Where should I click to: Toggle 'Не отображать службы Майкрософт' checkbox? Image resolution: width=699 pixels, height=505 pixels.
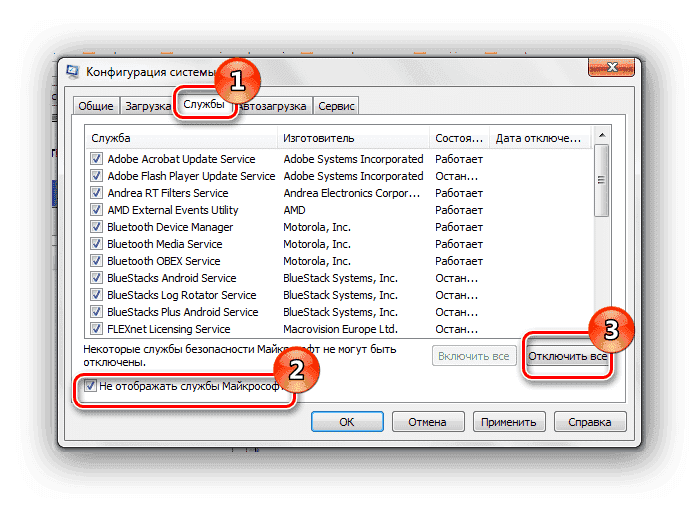tap(91, 385)
